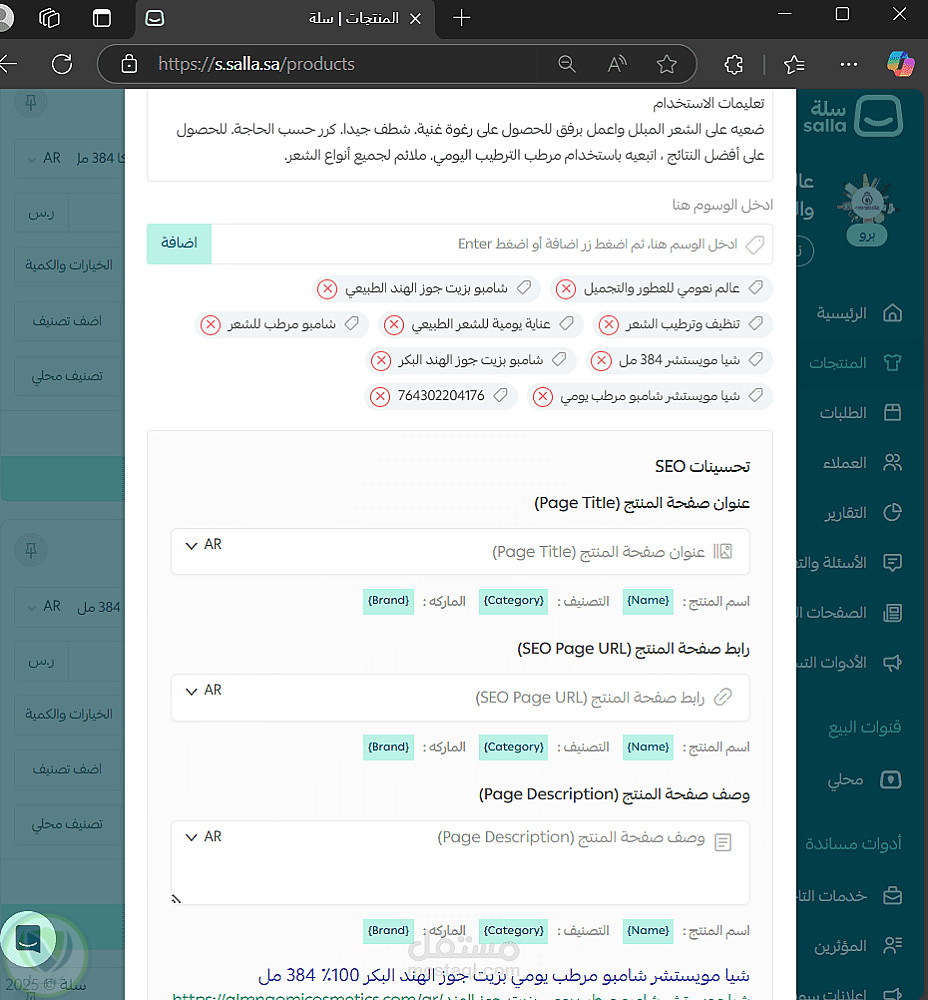This screenshot has width=928, height=1000.
Task: Click the pages document icon in sidebar
Action: coord(892,613)
